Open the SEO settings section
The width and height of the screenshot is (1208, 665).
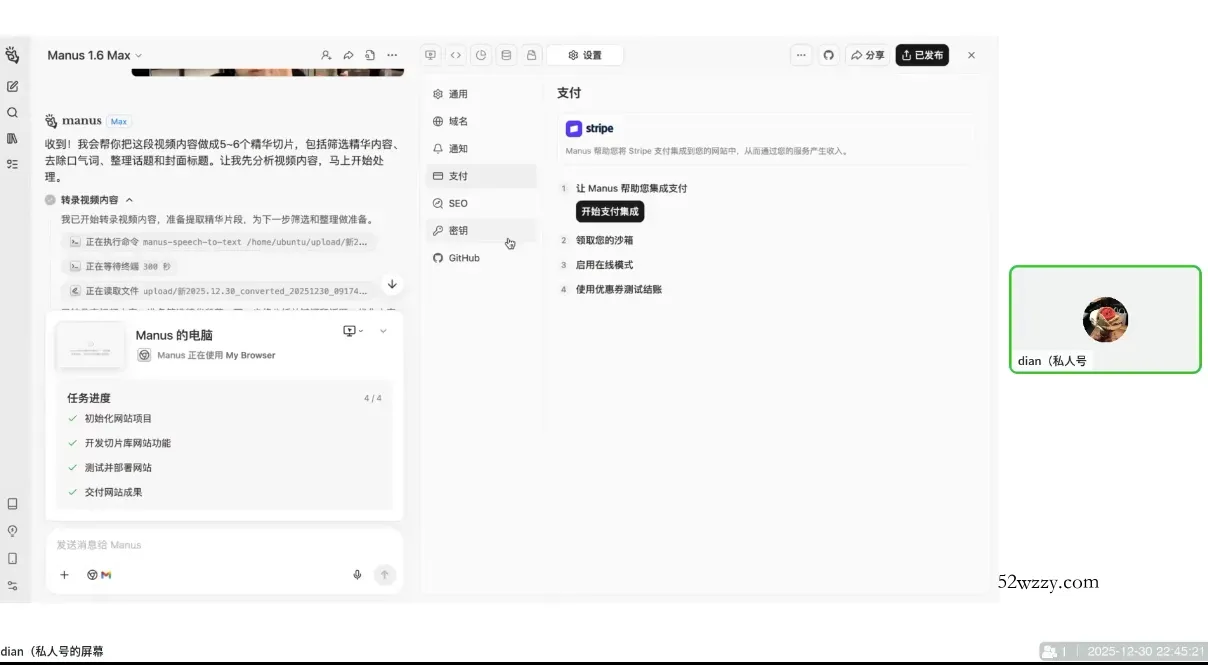pyautogui.click(x=458, y=203)
